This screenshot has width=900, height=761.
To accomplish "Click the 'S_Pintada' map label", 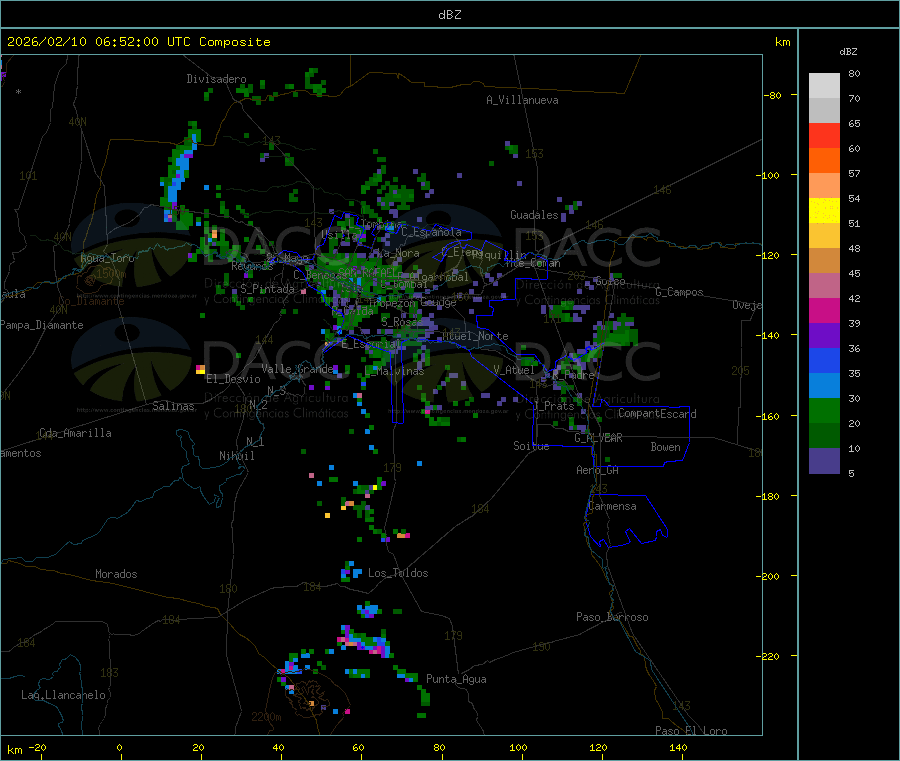I will (267, 289).
